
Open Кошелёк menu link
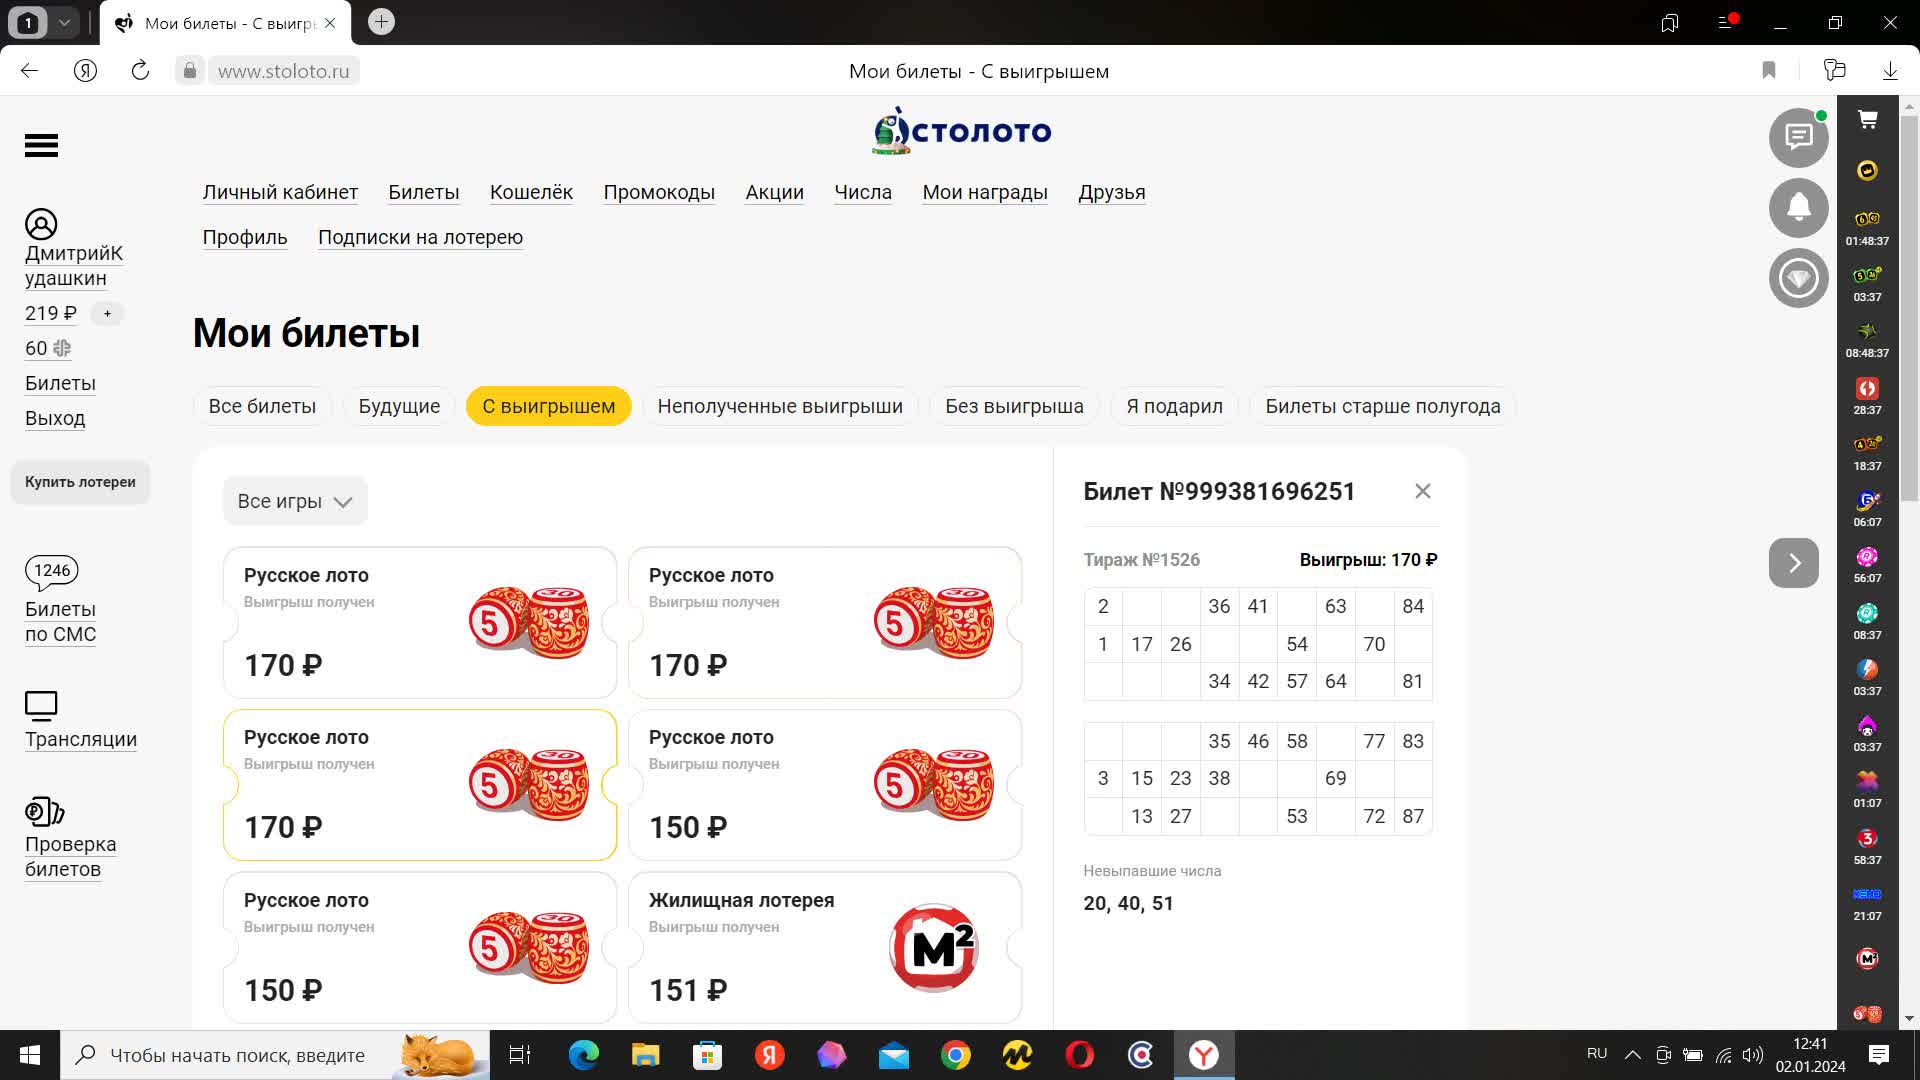531,192
